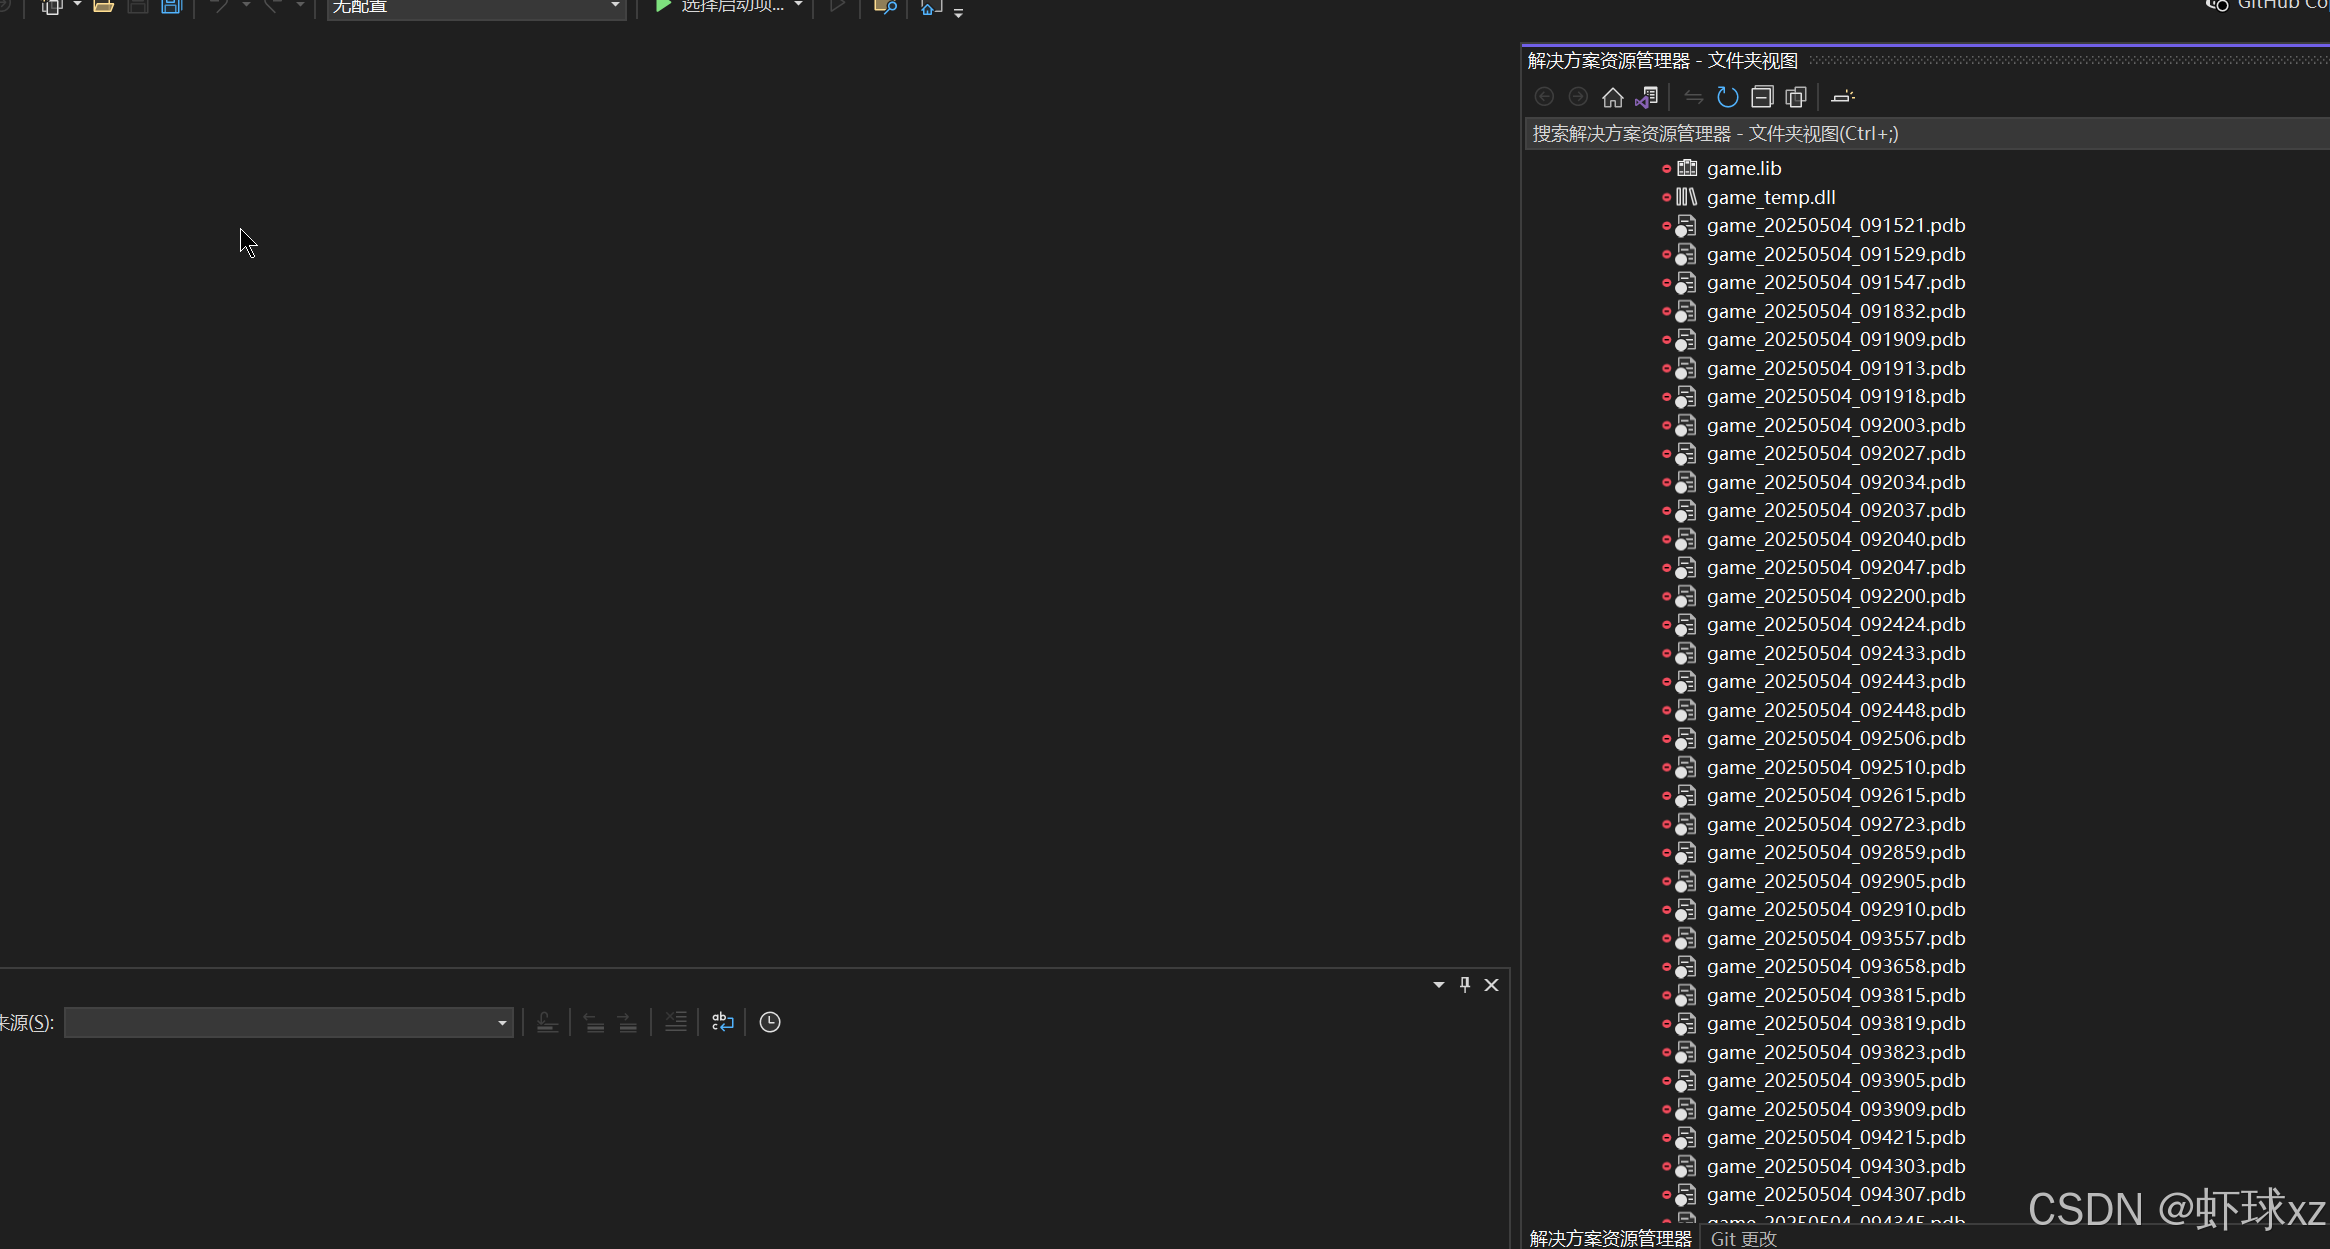Toggle timestamp clock icon in Output window
This screenshot has height=1249, width=2330.
point(769,1022)
